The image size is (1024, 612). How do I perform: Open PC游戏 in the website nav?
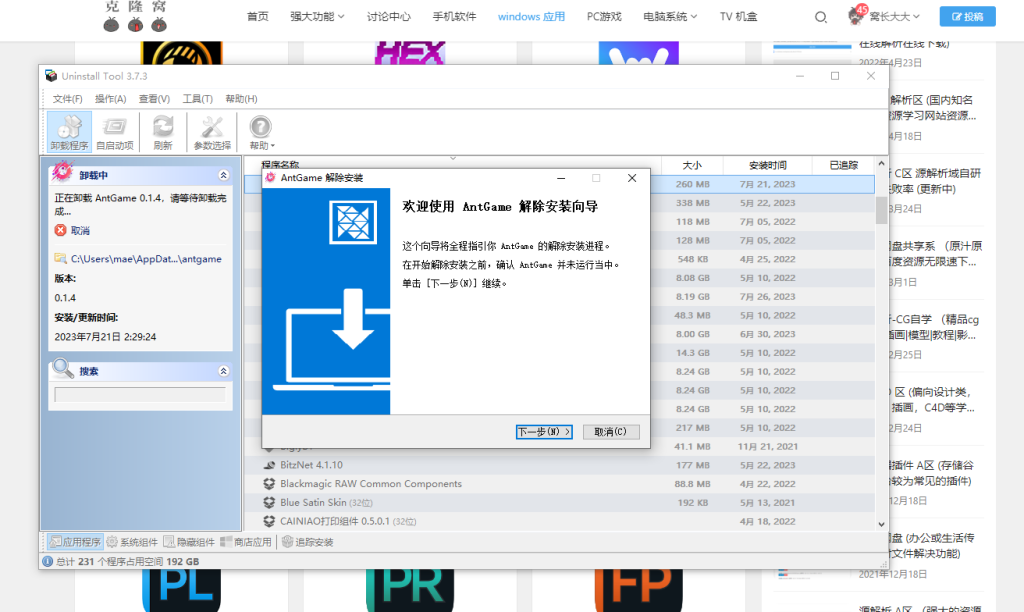pos(604,17)
